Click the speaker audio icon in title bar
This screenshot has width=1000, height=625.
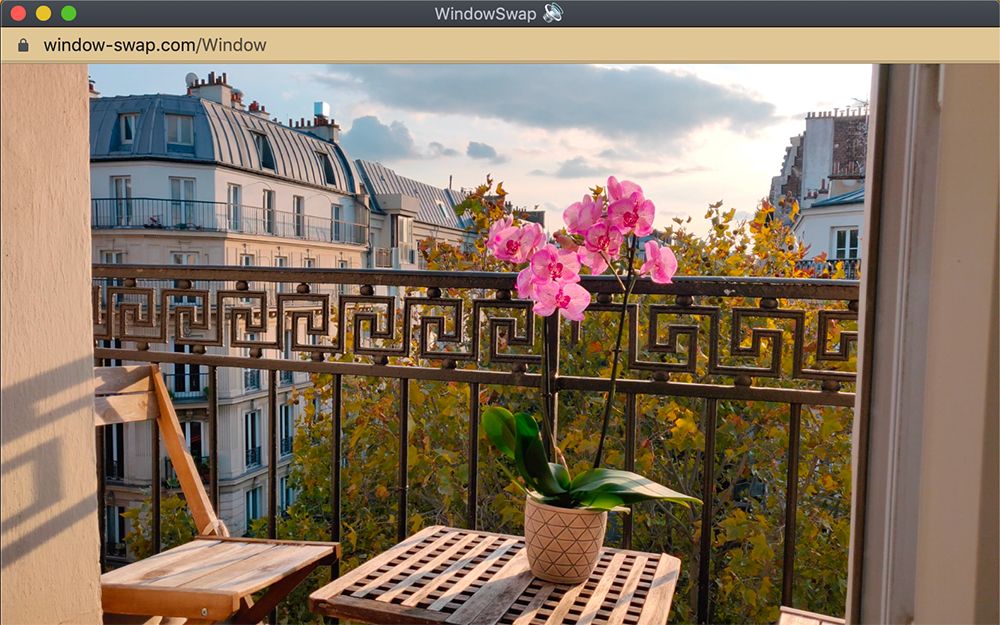553,13
